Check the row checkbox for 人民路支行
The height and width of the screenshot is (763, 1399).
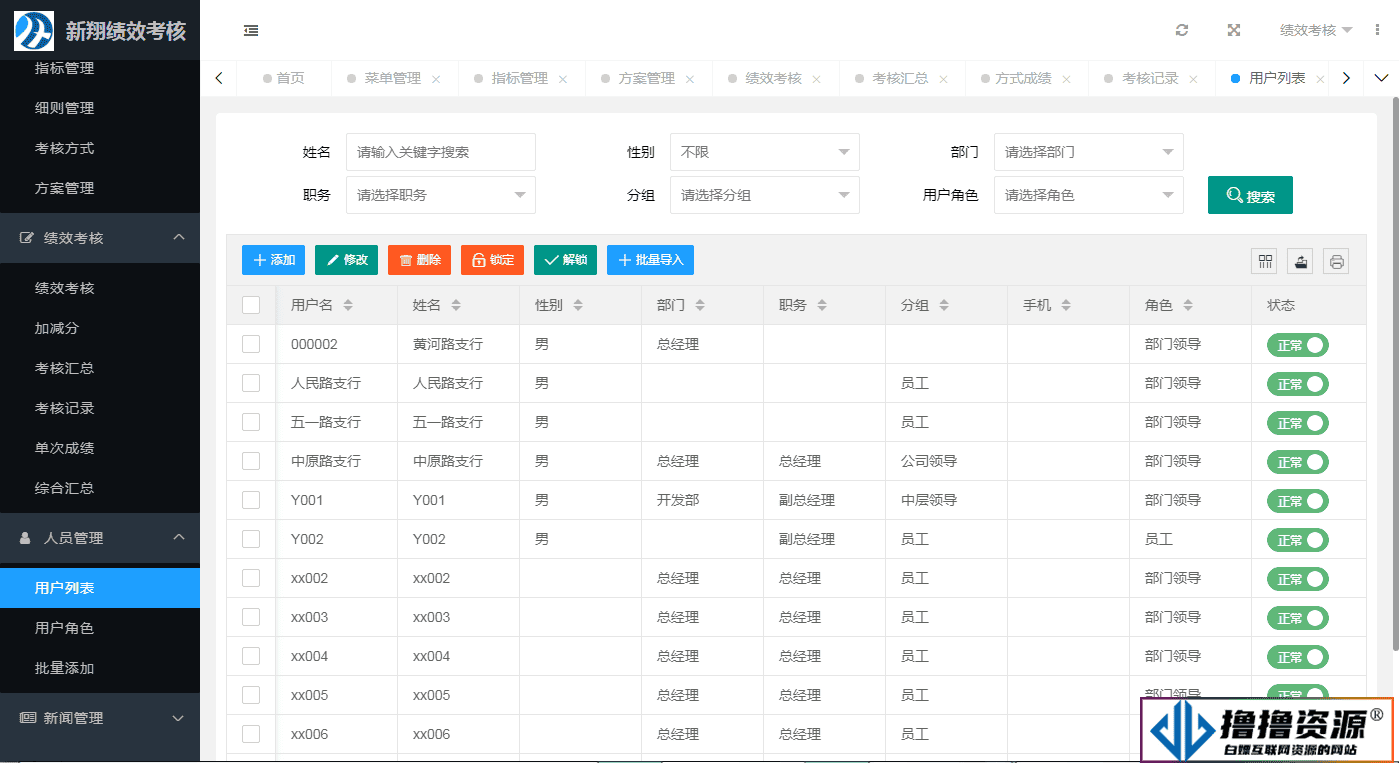click(x=251, y=383)
